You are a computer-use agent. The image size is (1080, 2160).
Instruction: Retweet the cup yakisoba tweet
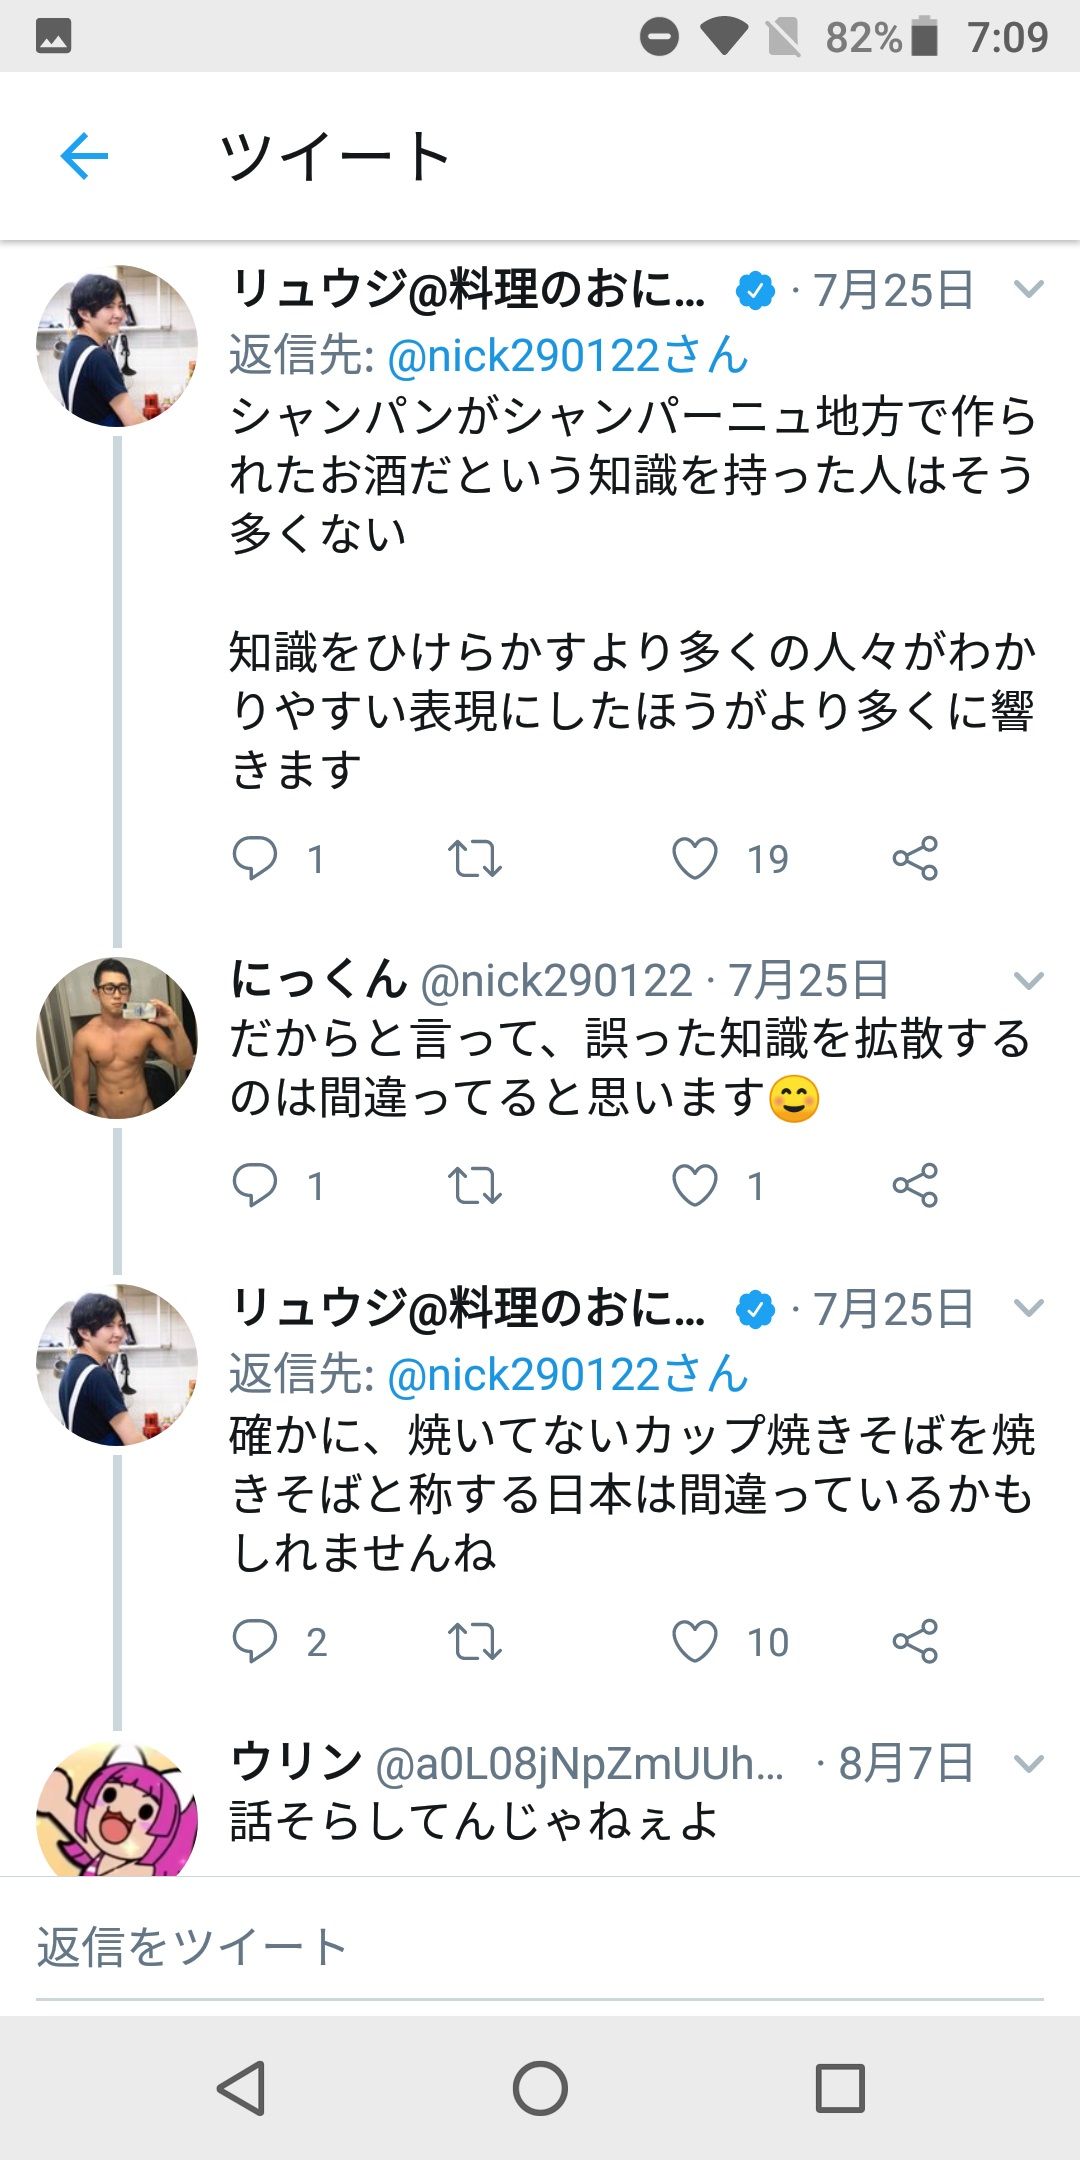(x=474, y=1641)
